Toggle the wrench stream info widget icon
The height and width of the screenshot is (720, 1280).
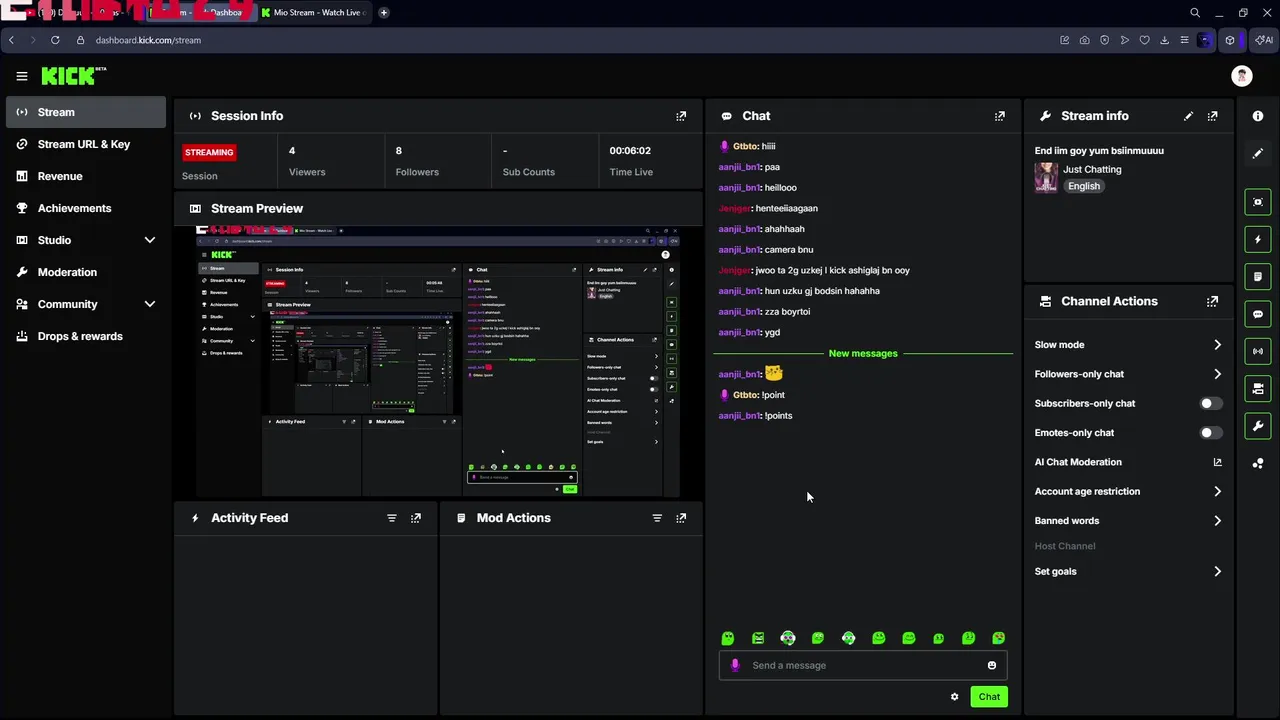pyautogui.click(x=1258, y=426)
